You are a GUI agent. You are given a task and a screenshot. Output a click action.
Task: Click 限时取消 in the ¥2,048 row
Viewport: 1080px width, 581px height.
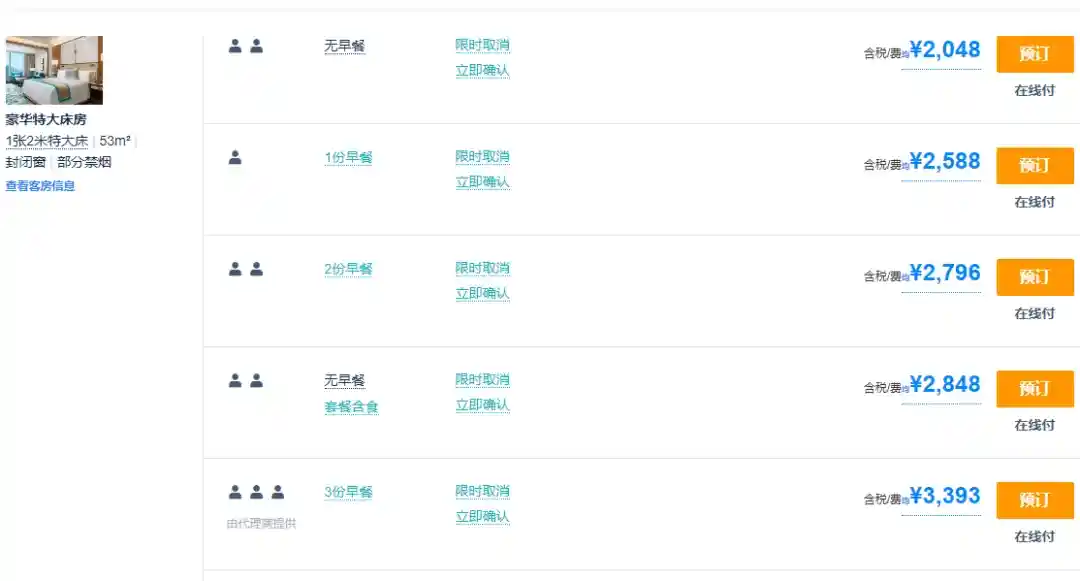pyautogui.click(x=482, y=46)
